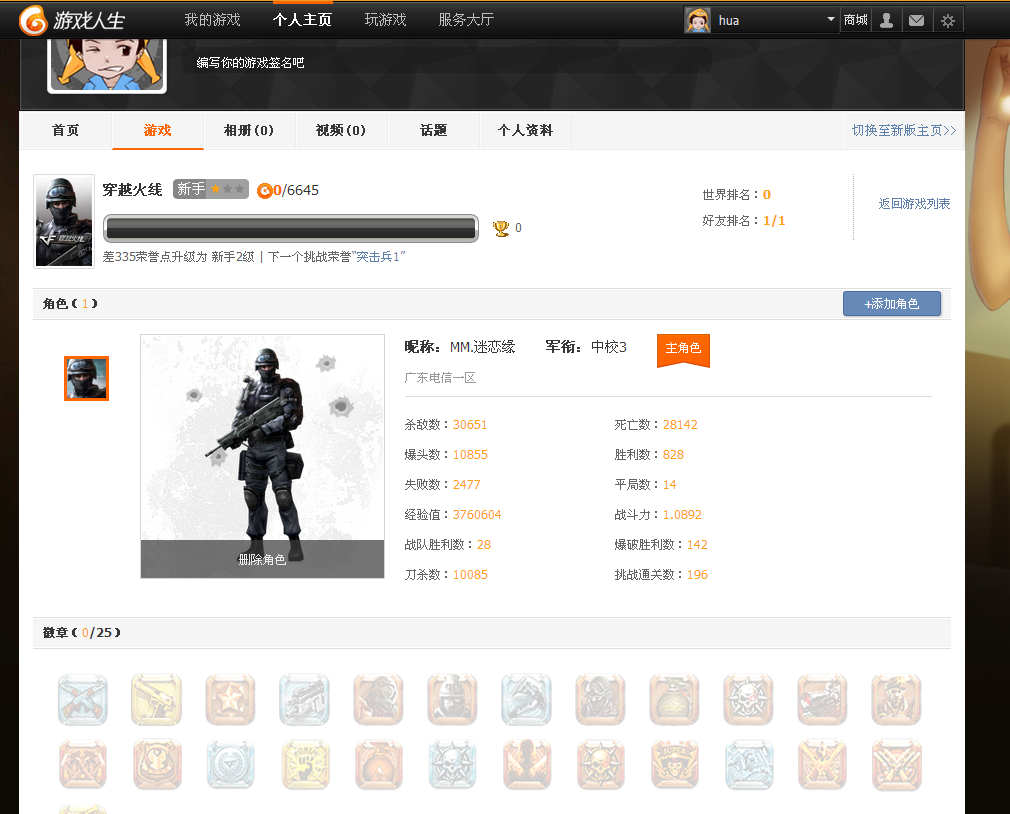Click the 死亡数 value 28142

(680, 424)
